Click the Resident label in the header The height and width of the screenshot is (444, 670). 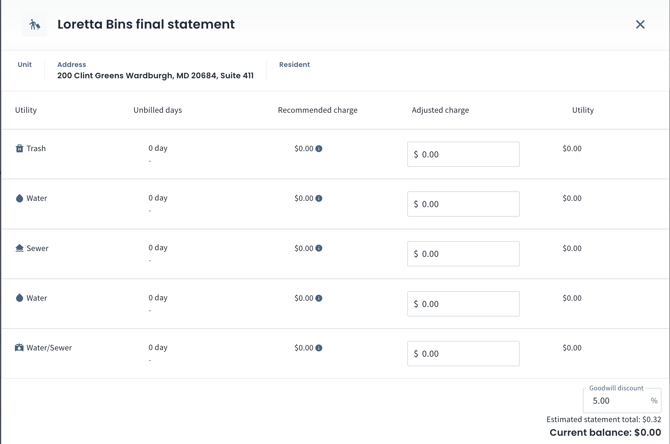tap(294, 65)
